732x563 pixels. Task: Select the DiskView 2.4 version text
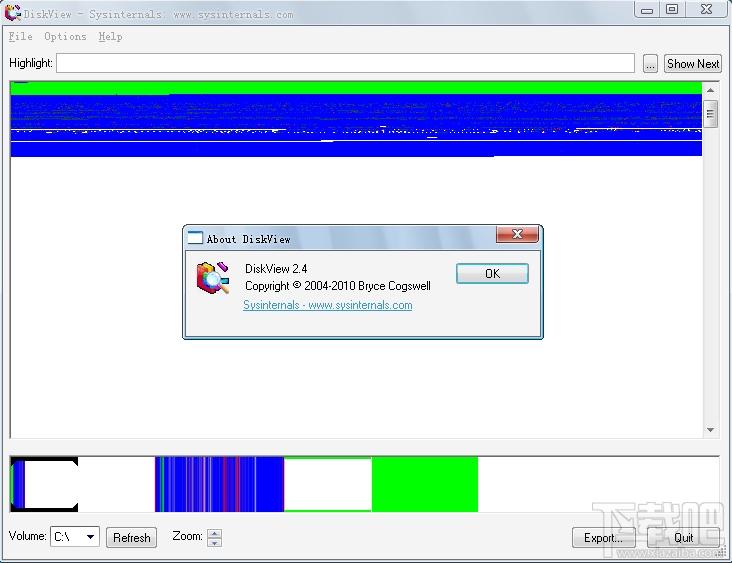[276, 268]
